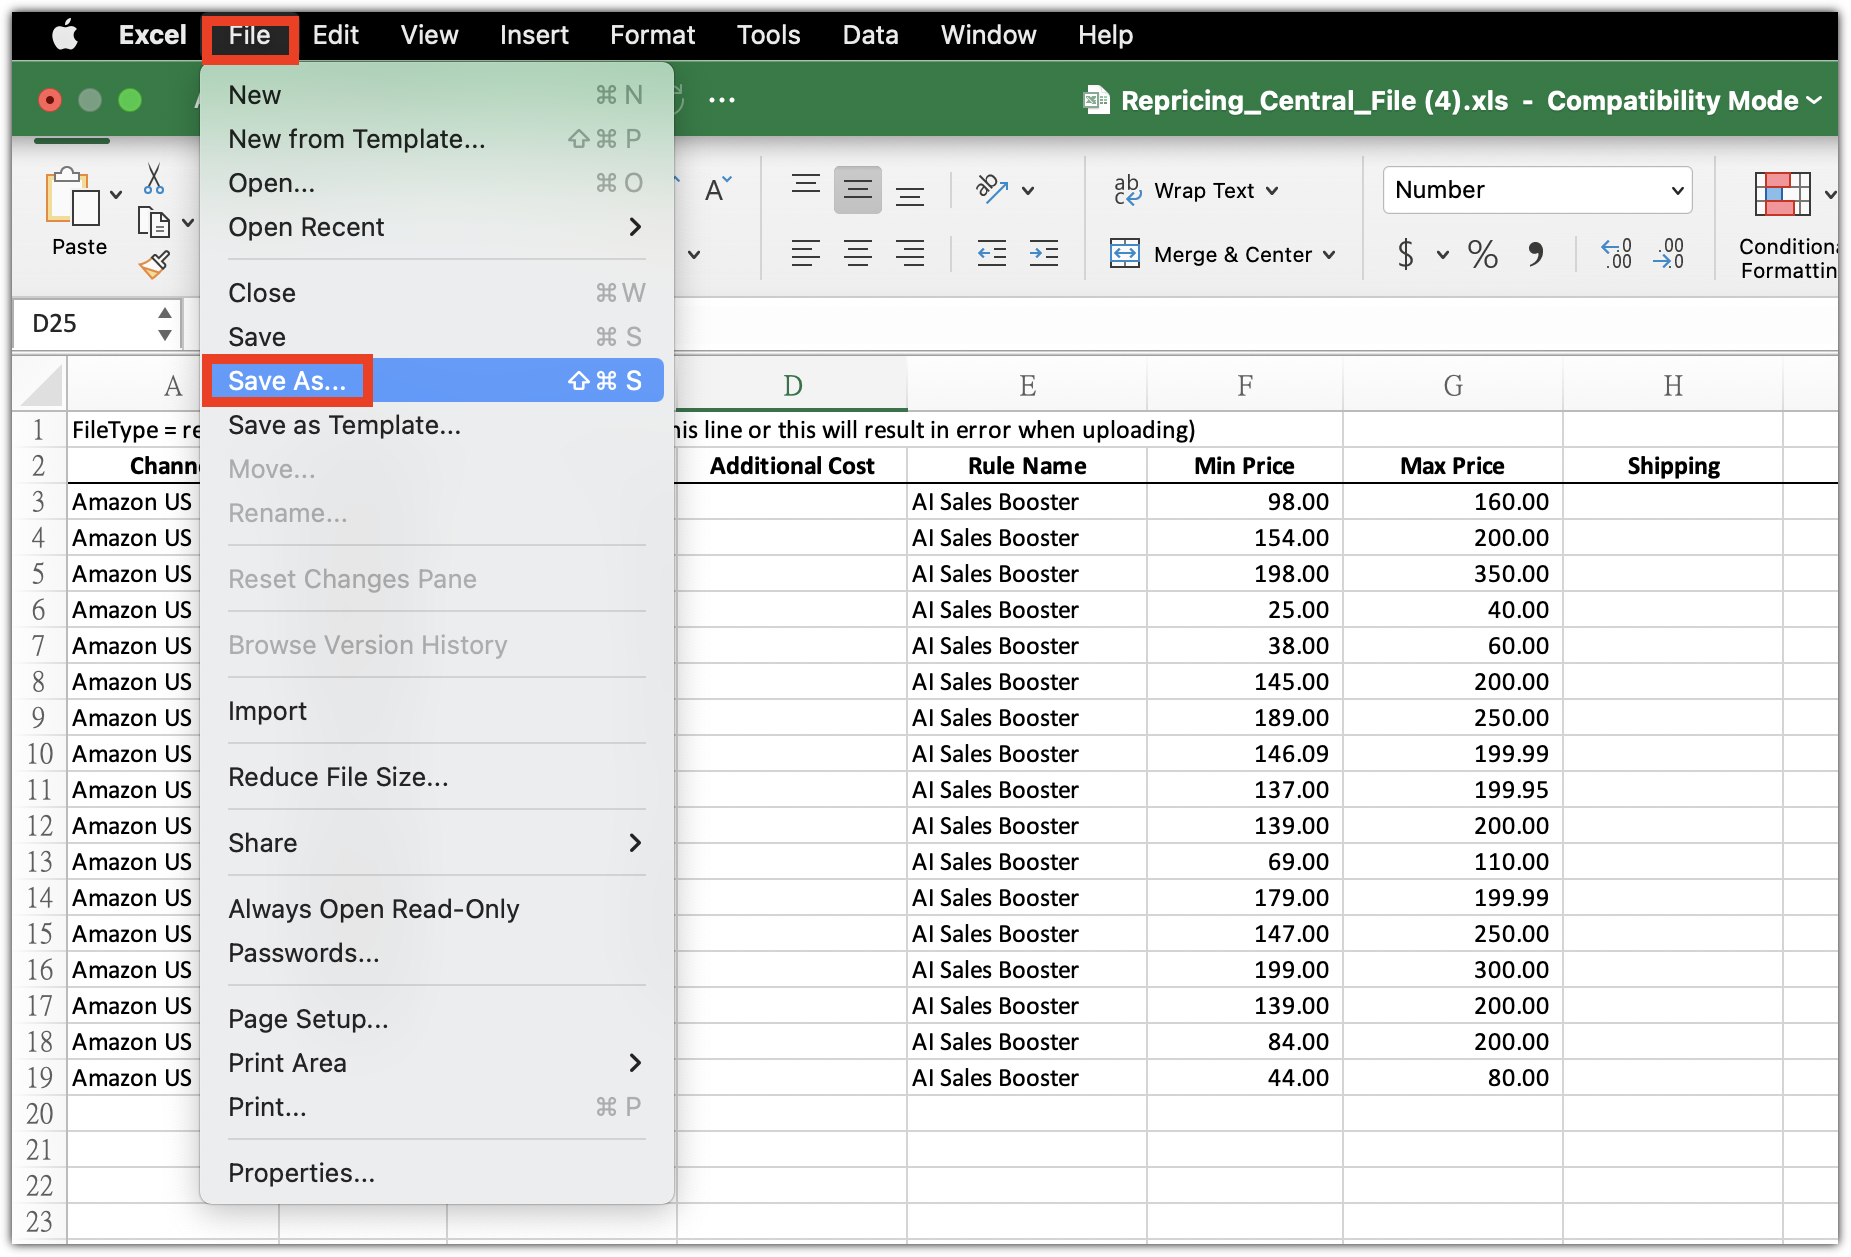Center text horizontally

coord(858,254)
